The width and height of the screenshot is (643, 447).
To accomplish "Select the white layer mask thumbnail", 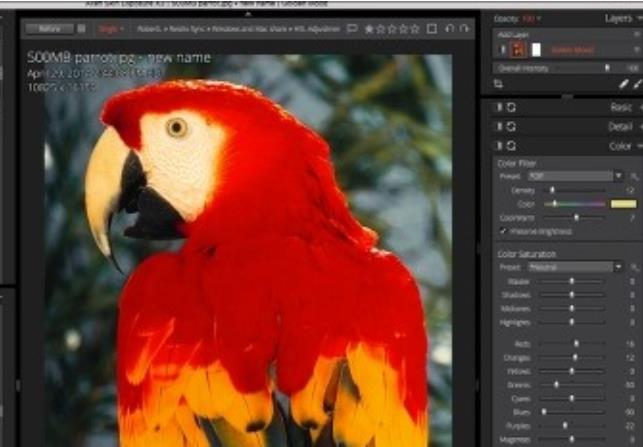I will point(536,50).
